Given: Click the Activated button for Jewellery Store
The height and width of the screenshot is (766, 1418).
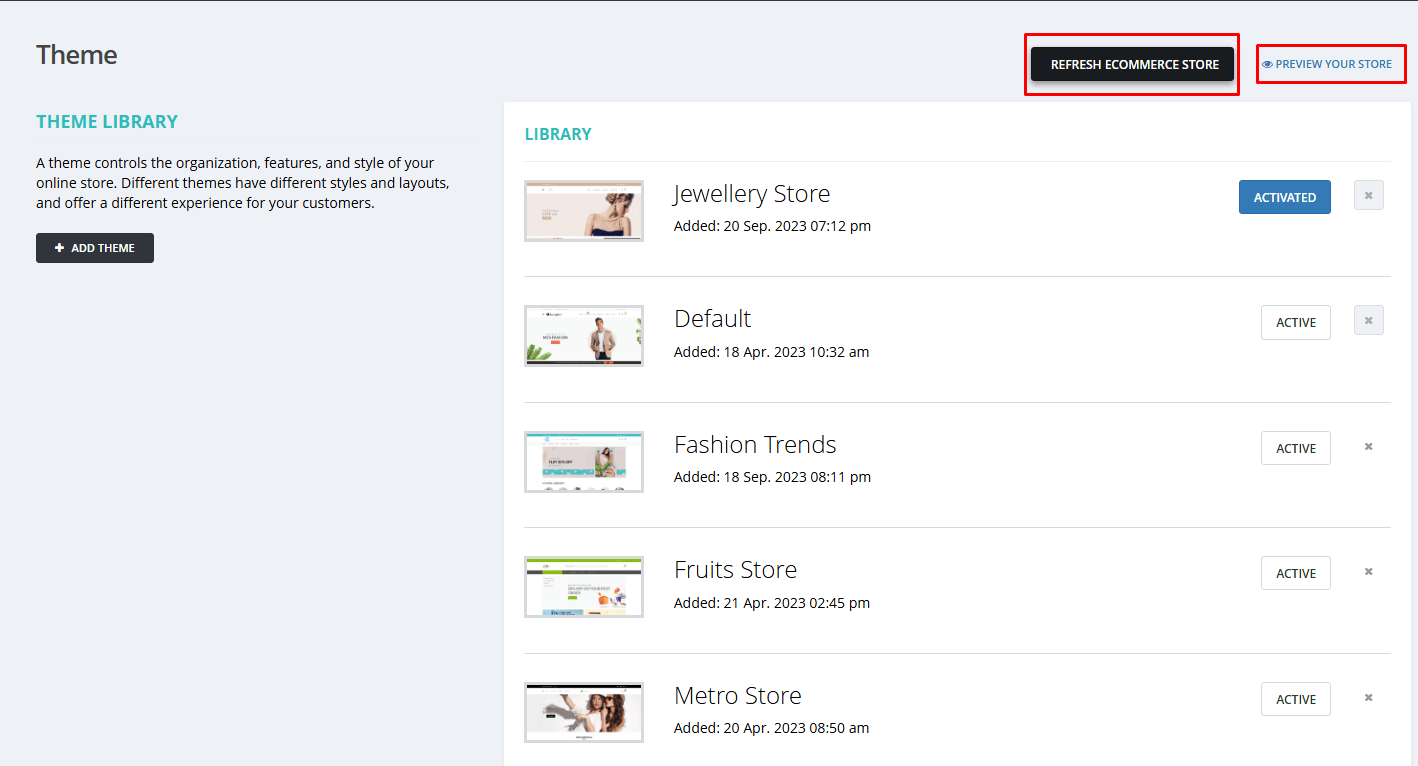Looking at the screenshot, I should (x=1284, y=197).
